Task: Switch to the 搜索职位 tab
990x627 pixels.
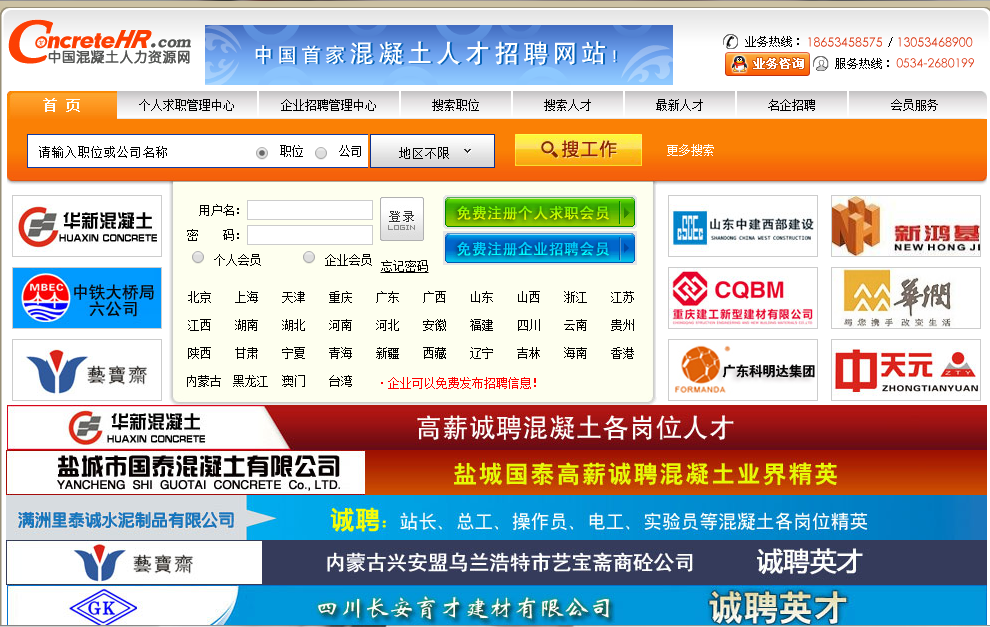Action: point(456,105)
